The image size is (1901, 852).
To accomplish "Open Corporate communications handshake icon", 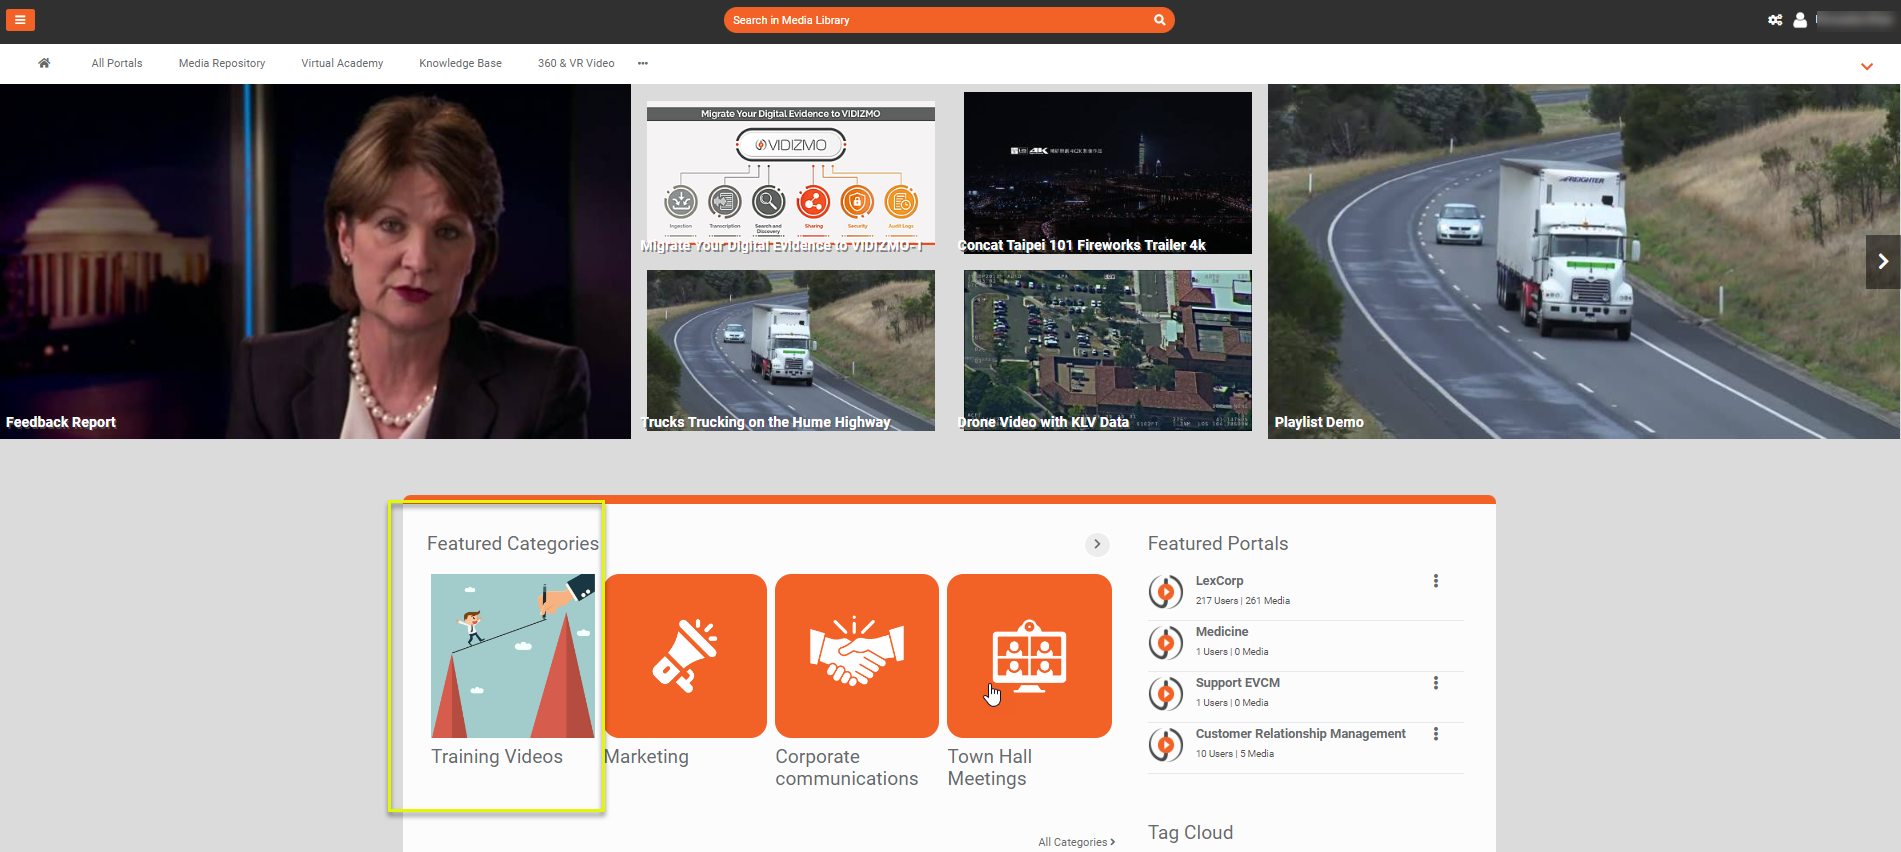I will pyautogui.click(x=856, y=655).
